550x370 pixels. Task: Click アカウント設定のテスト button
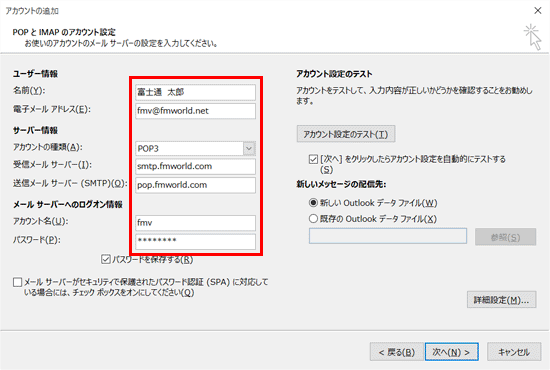coord(346,134)
